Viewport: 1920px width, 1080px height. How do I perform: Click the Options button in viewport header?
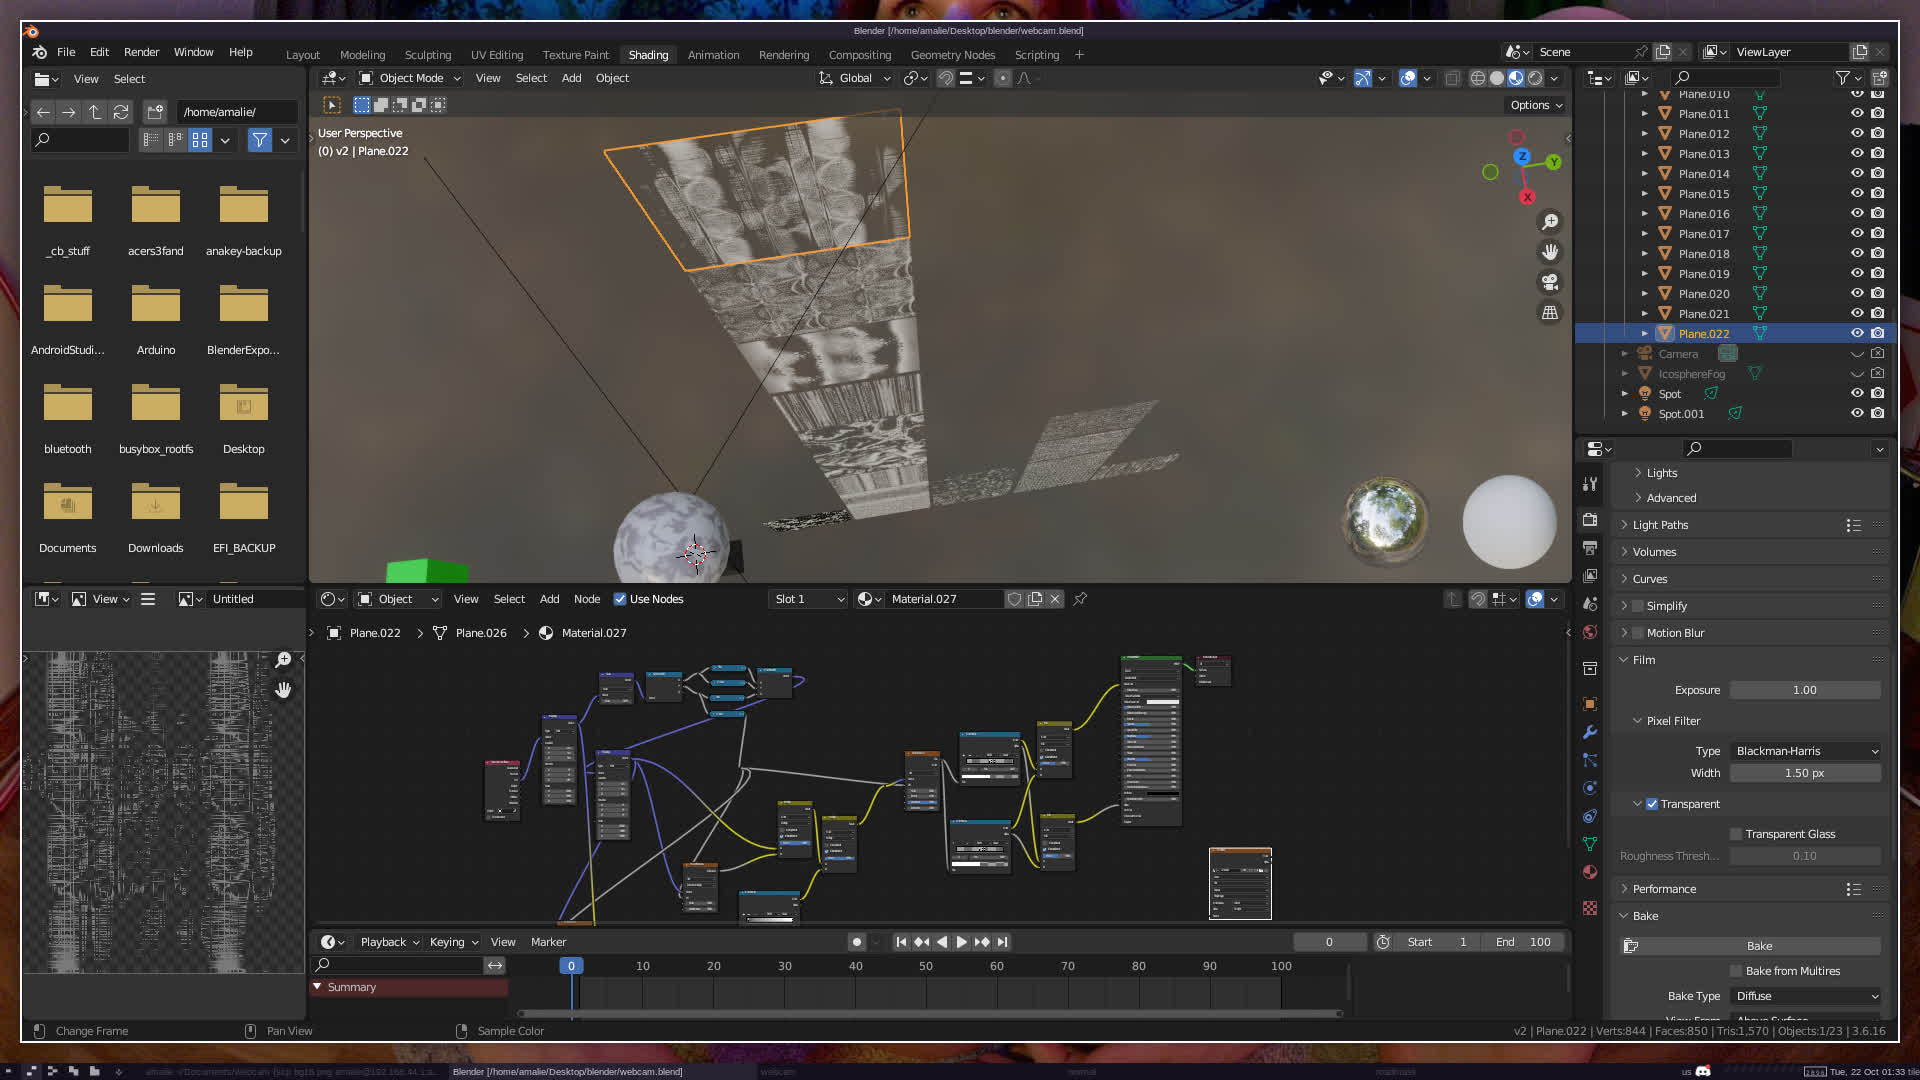(x=1536, y=105)
